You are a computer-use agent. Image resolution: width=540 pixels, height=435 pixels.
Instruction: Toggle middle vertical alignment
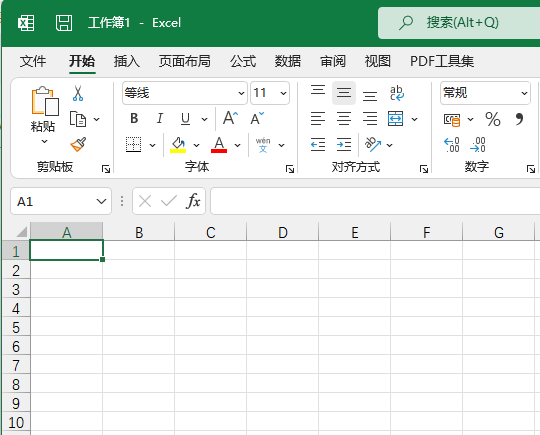pyautogui.click(x=344, y=93)
